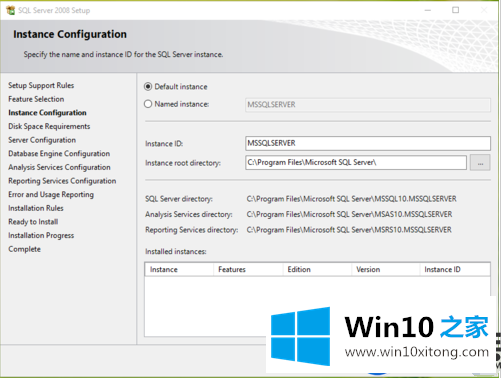
Task: Click the Instance ID column header in table
Action: click(x=455, y=269)
